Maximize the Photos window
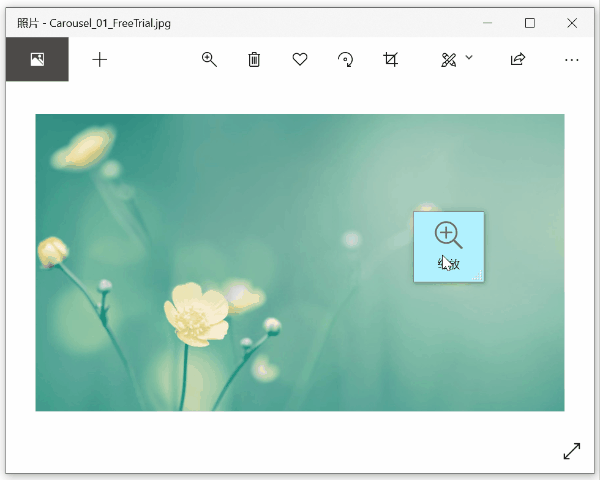 tap(530, 22)
